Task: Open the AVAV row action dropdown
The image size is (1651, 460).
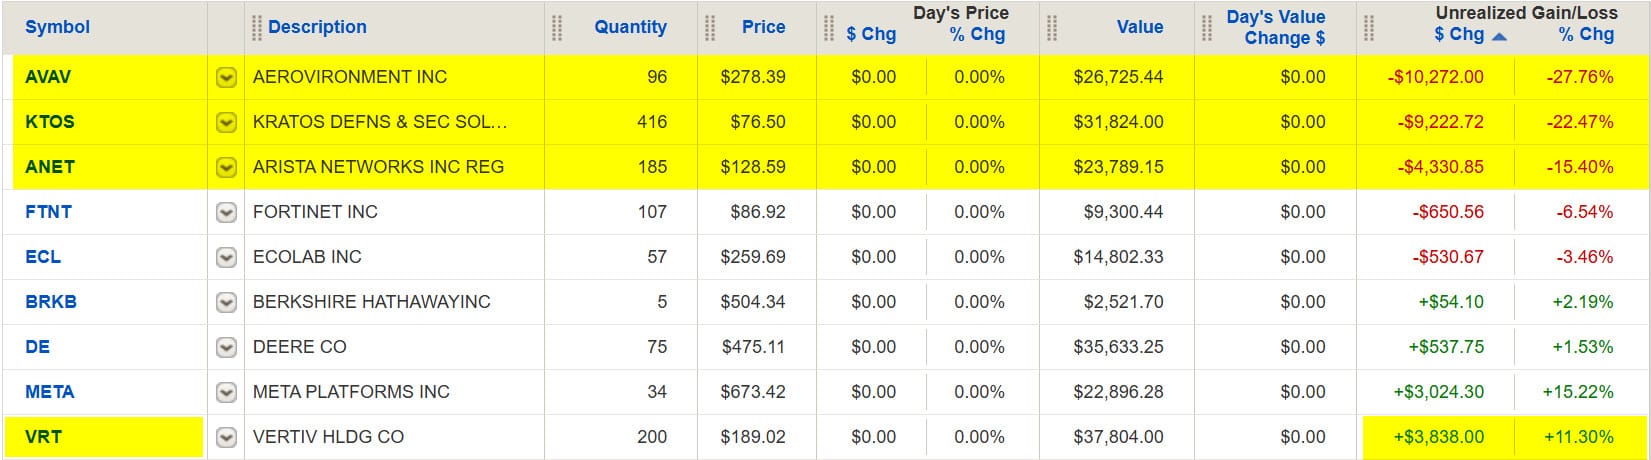Action: coord(227,77)
